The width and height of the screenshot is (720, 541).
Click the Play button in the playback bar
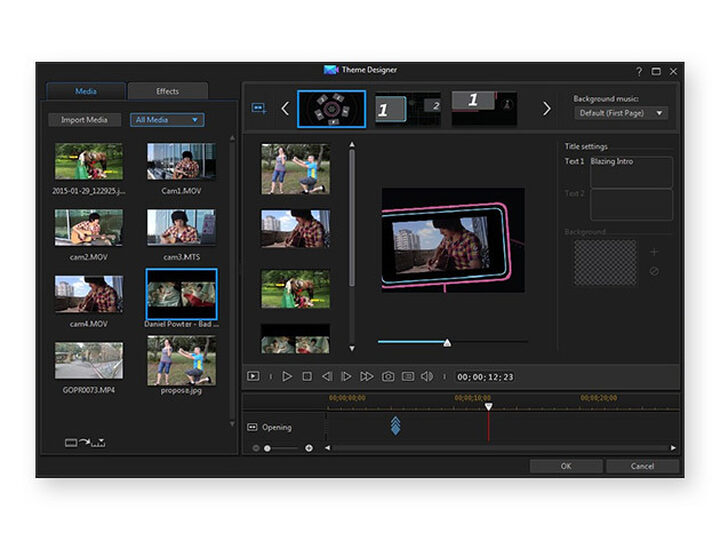(287, 376)
